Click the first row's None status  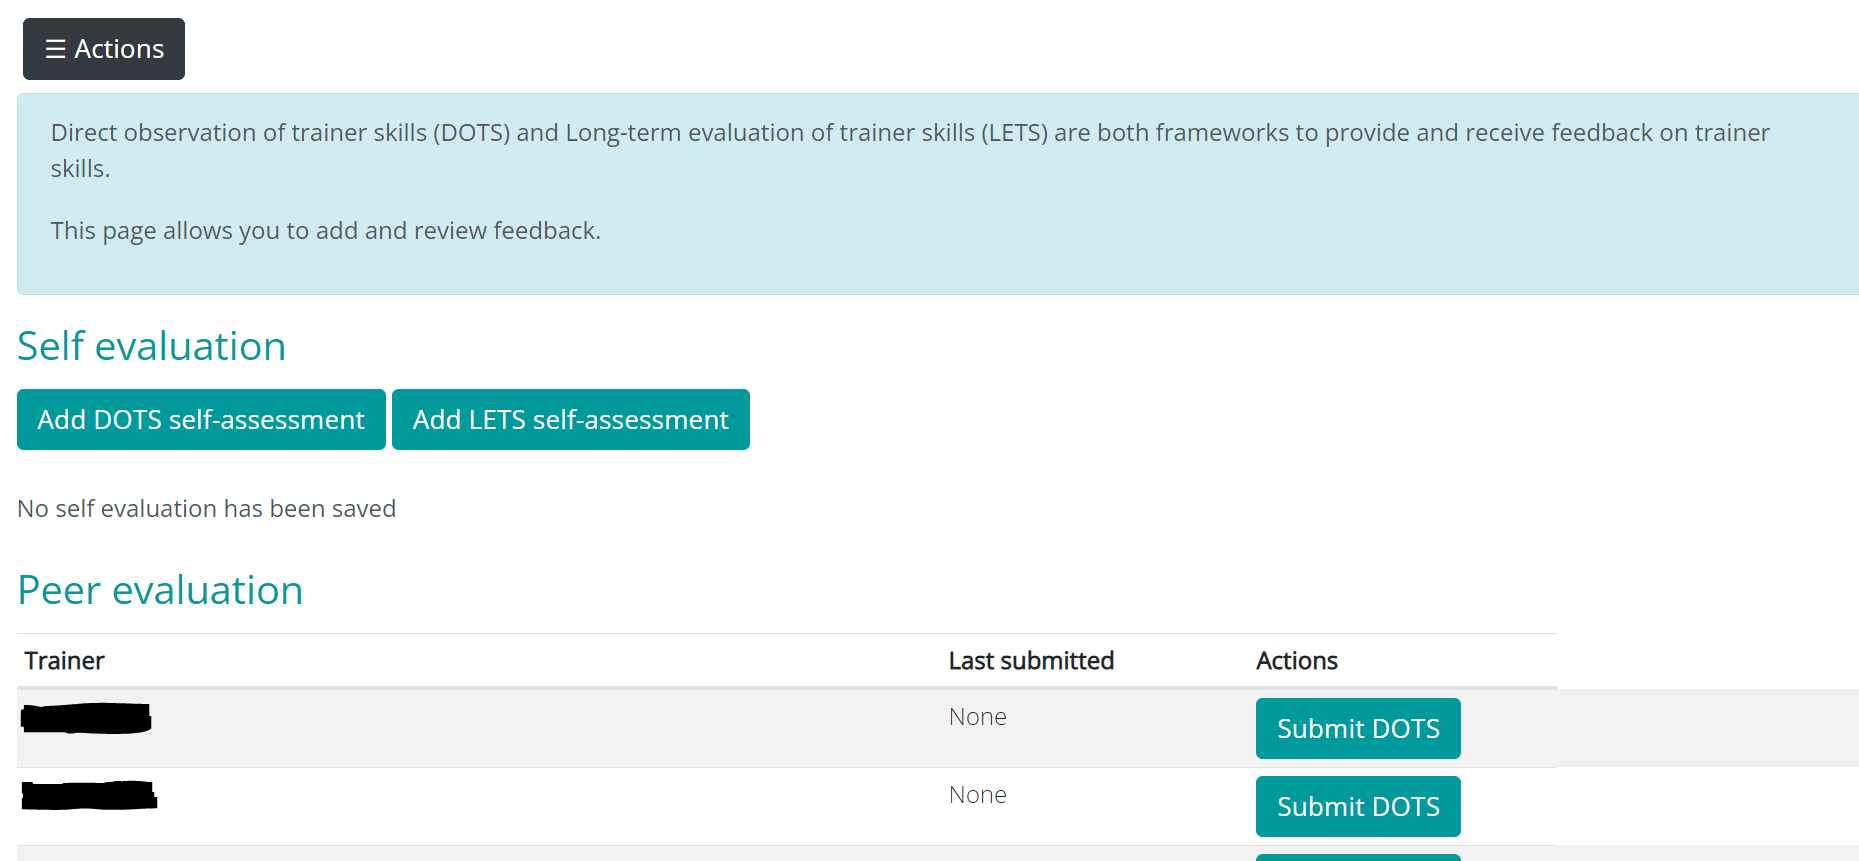977,716
